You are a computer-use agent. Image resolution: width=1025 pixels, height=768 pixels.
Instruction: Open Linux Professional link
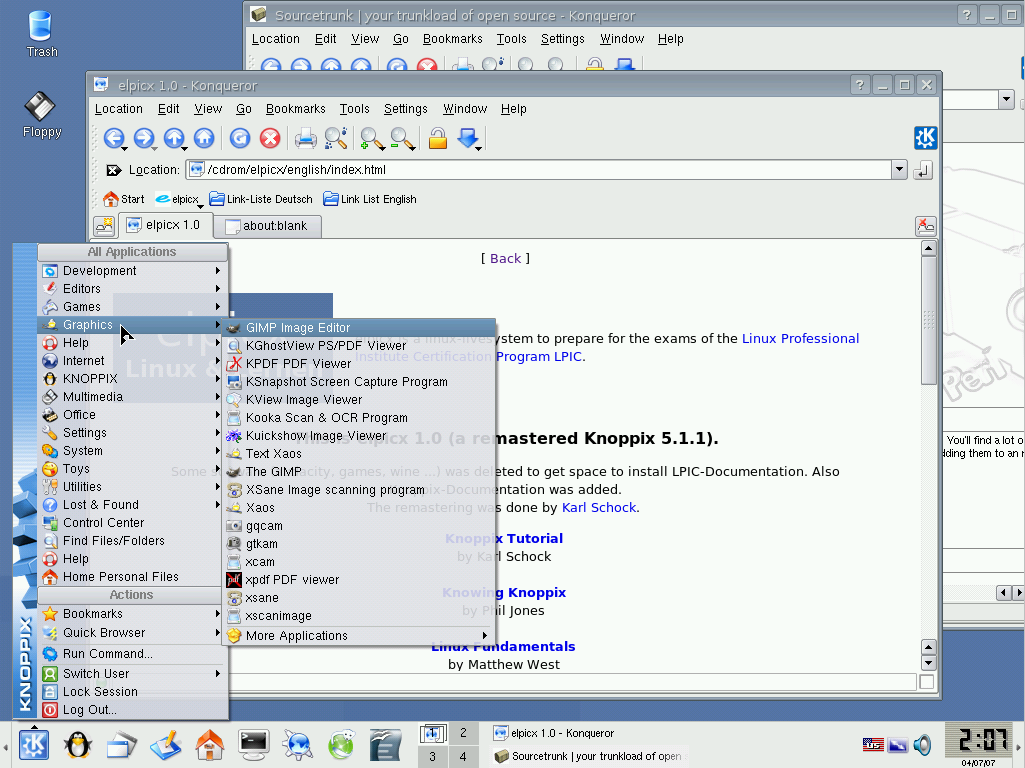[x=800, y=339]
